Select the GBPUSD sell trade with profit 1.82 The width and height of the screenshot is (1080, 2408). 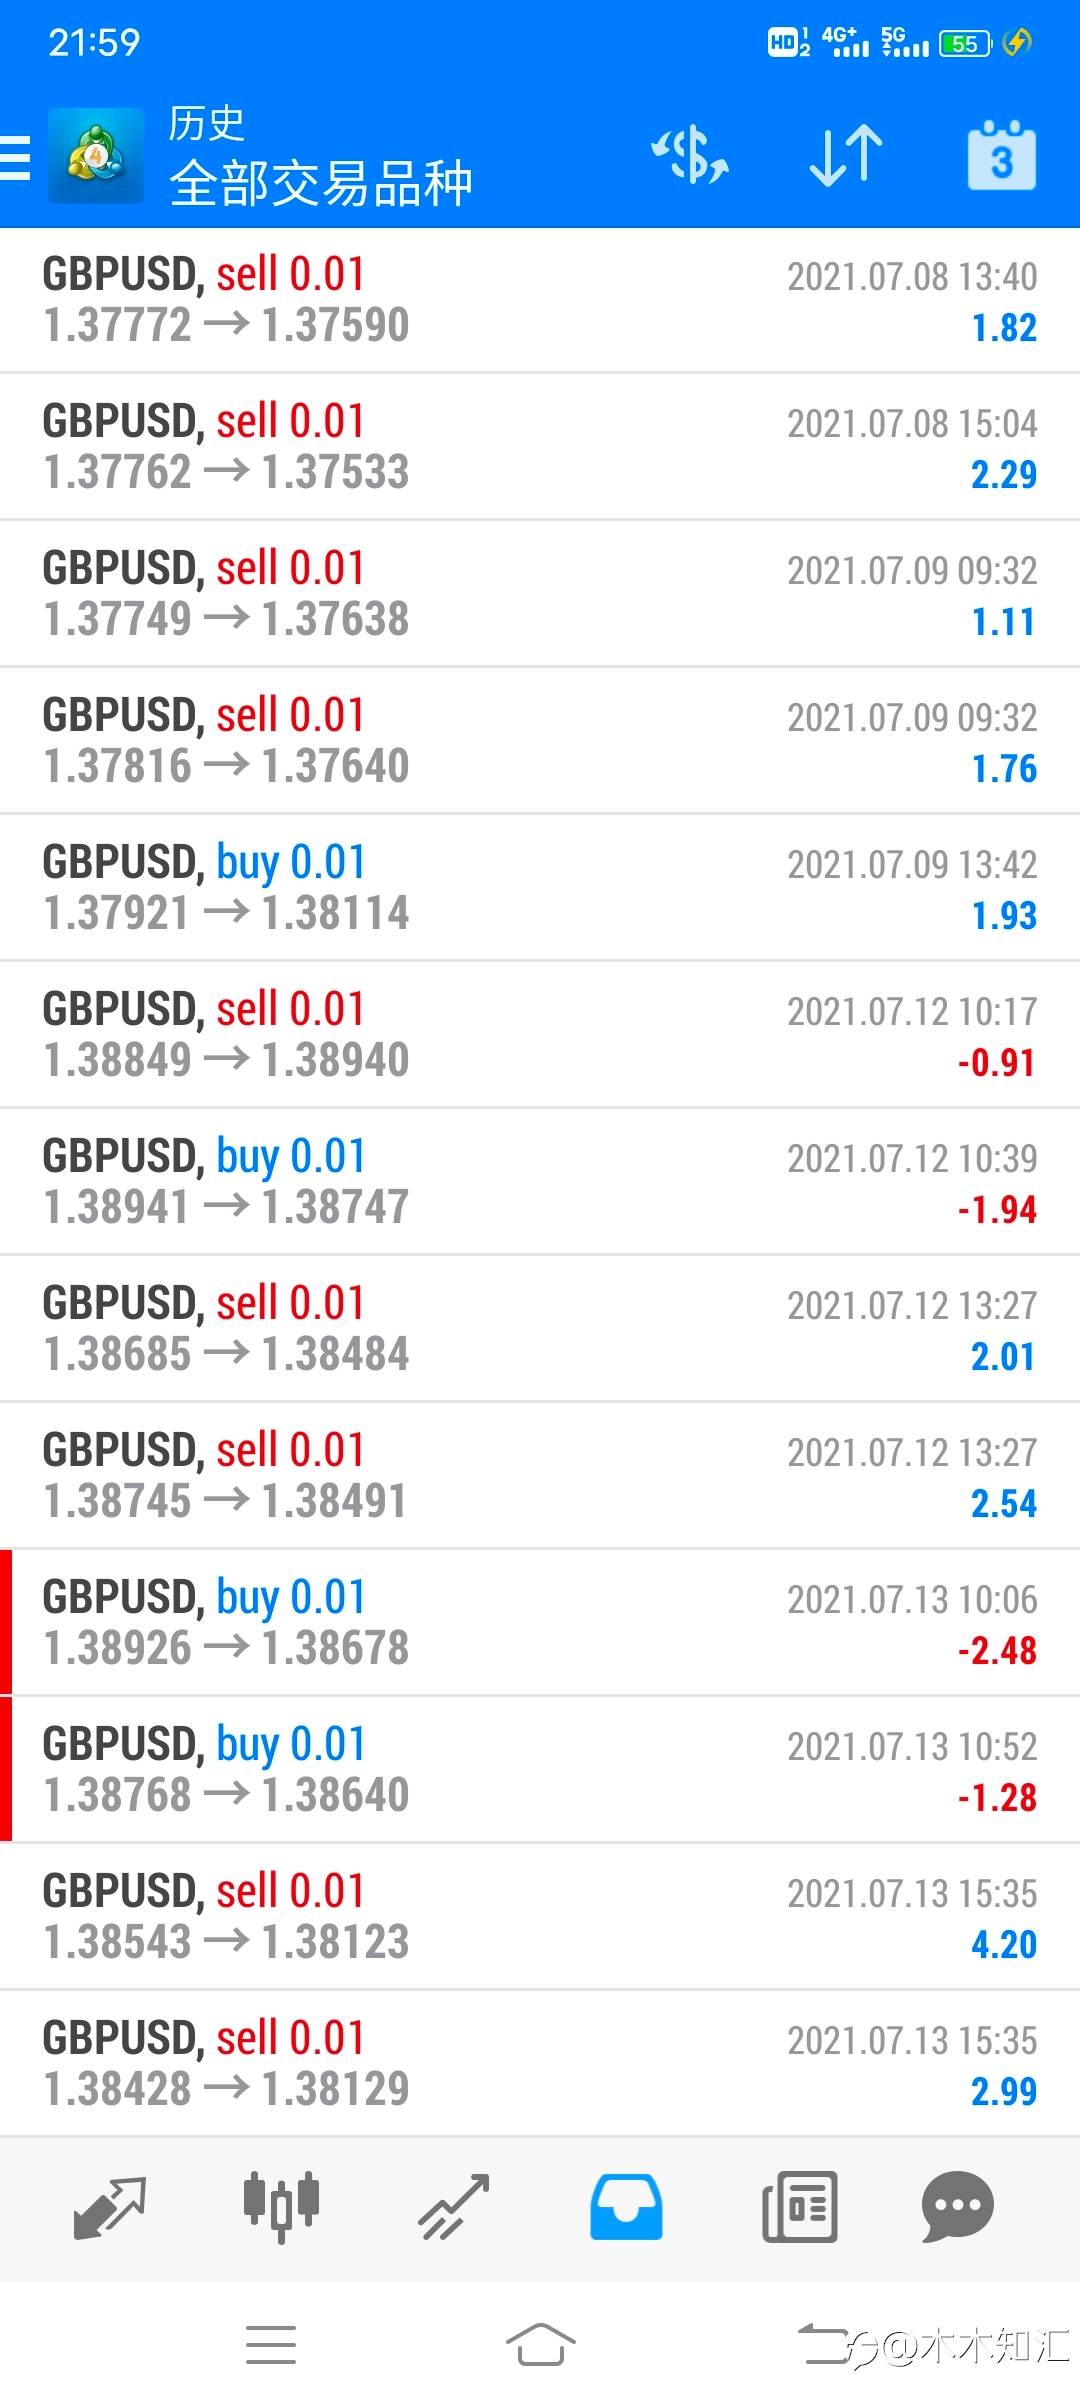[x=540, y=300]
